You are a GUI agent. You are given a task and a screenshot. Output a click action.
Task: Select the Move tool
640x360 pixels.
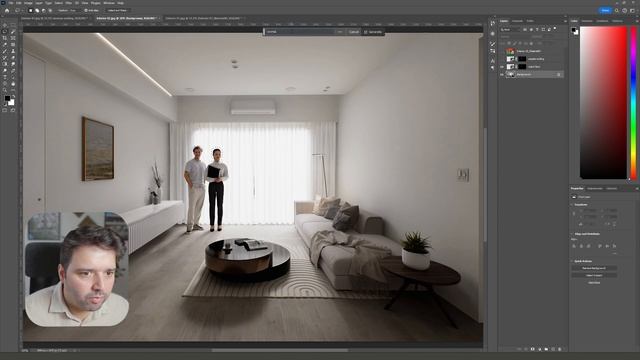click(x=4, y=25)
